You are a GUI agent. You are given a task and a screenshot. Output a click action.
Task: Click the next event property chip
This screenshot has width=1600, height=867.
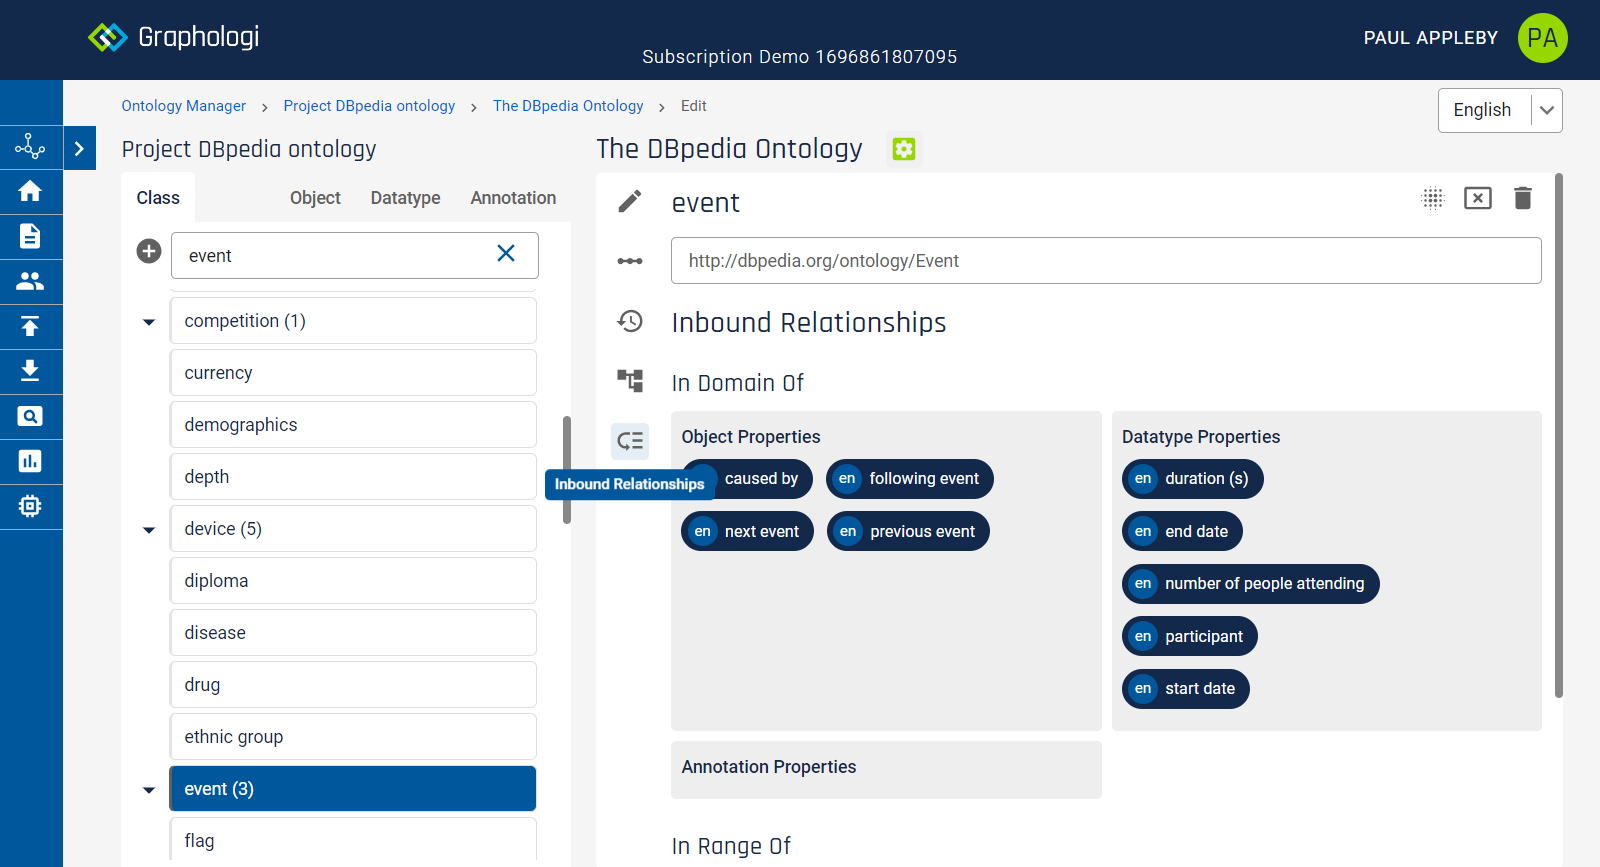(x=747, y=531)
